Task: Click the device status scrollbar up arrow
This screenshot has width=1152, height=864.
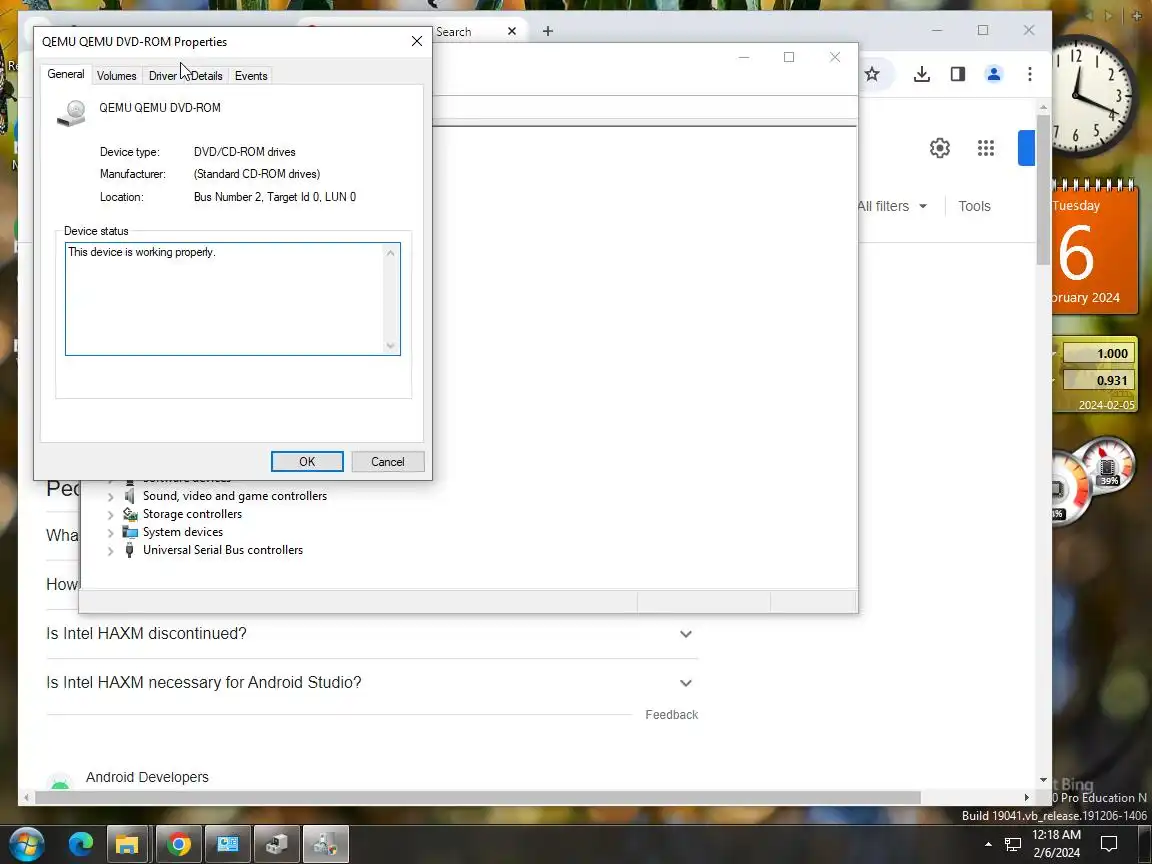Action: [391, 253]
